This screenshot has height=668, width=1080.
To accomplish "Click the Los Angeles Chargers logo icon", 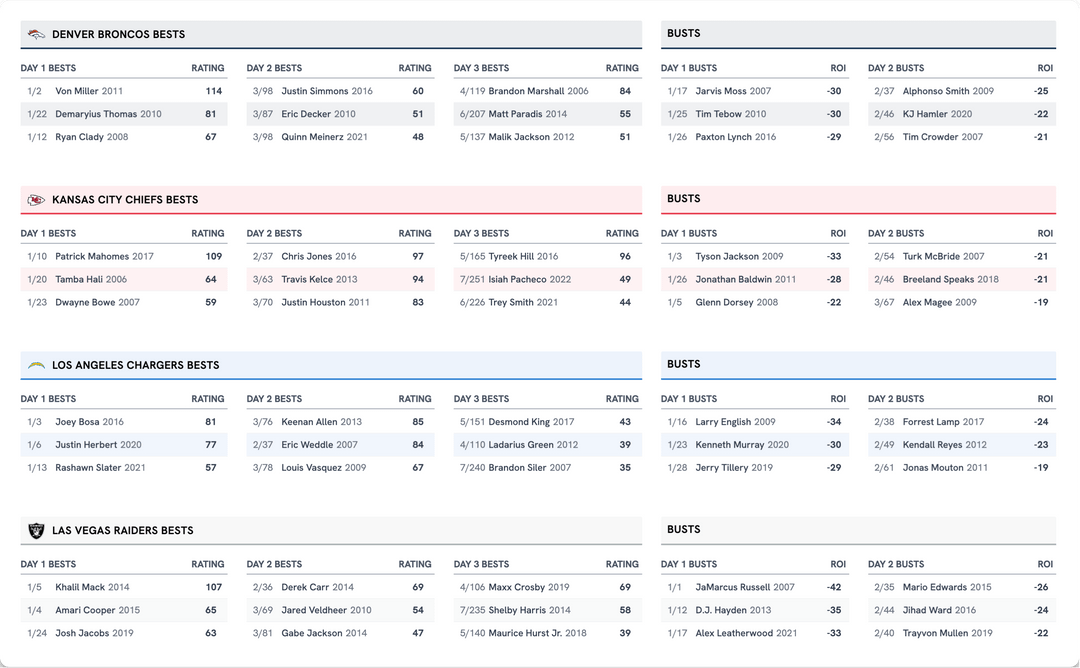I will 36,366.
